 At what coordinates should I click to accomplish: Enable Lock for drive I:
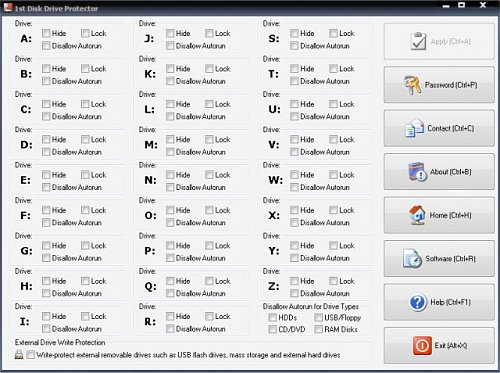pyautogui.click(x=85, y=316)
